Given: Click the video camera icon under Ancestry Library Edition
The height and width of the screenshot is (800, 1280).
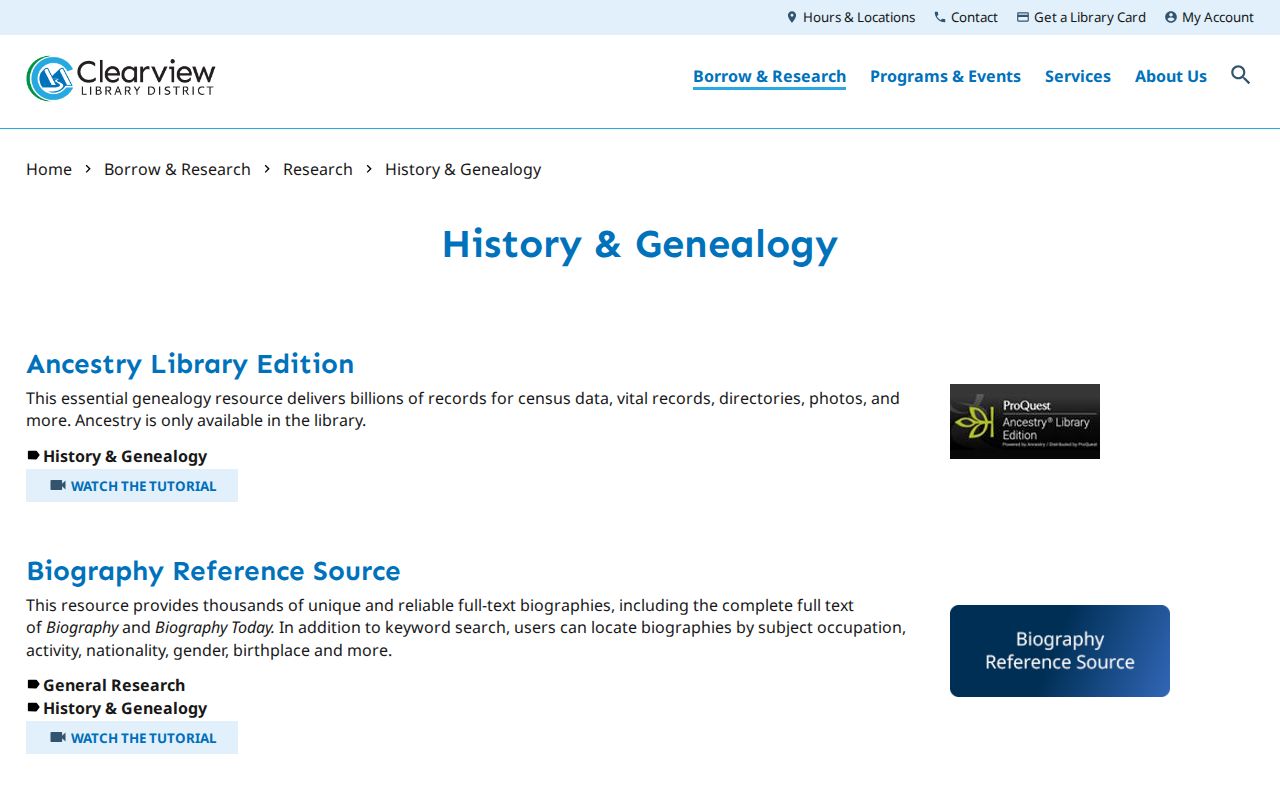Looking at the screenshot, I should click(x=58, y=485).
